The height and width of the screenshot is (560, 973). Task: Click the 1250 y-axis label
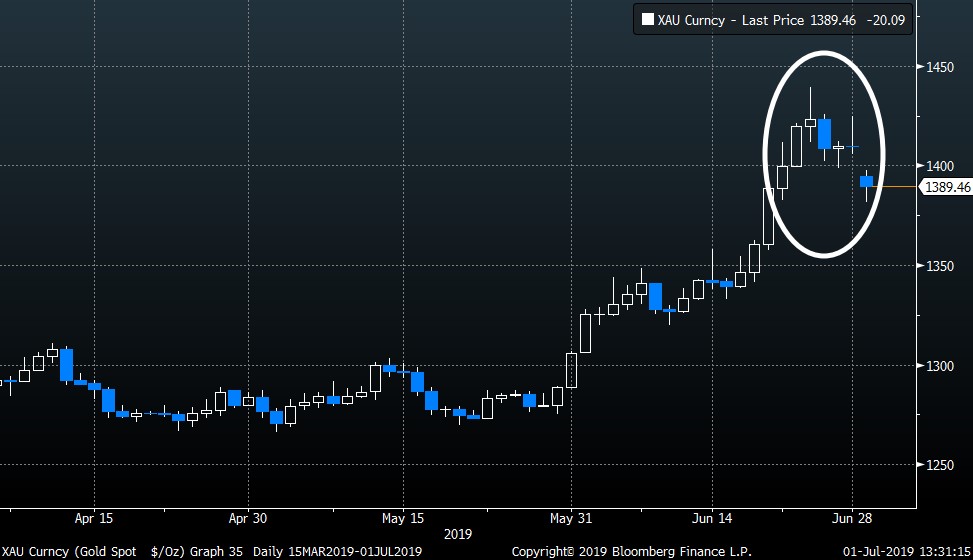[940, 465]
